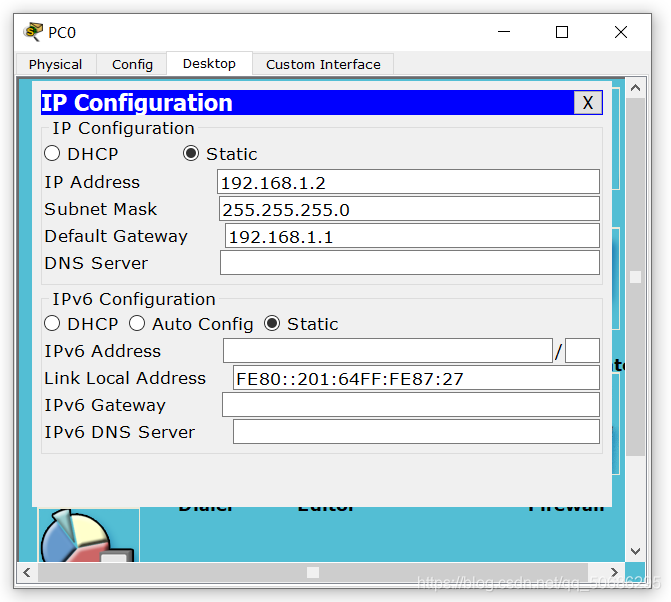The image size is (671, 602).
Task: Open the pie chart desktop application icon
Action: point(89,535)
